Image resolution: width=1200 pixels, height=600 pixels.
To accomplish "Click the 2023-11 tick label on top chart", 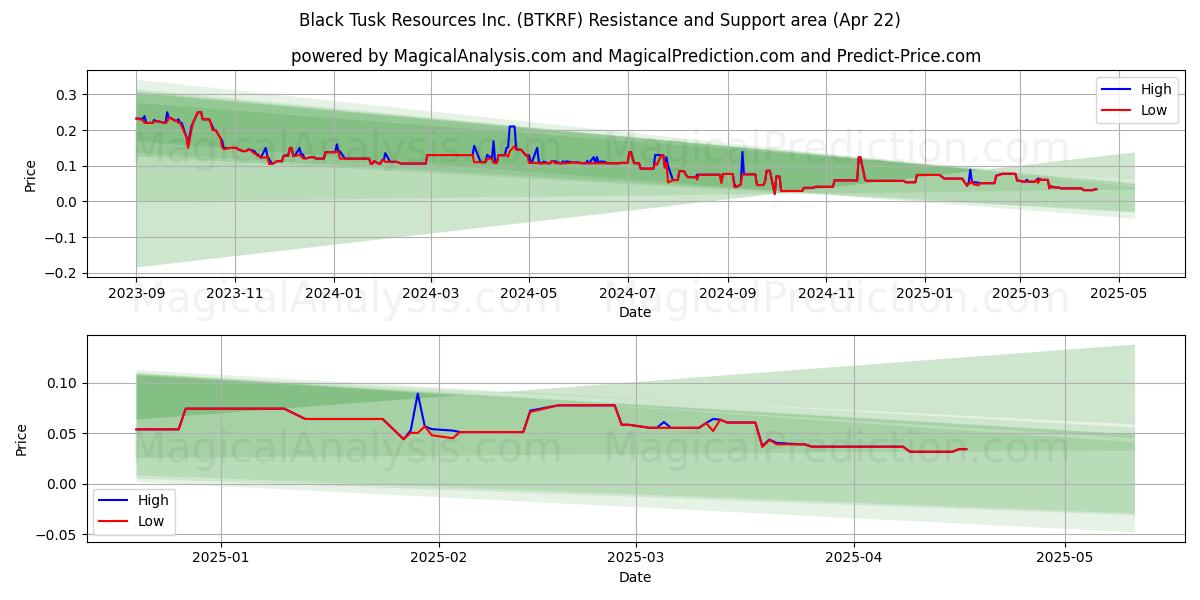I will point(235,294).
